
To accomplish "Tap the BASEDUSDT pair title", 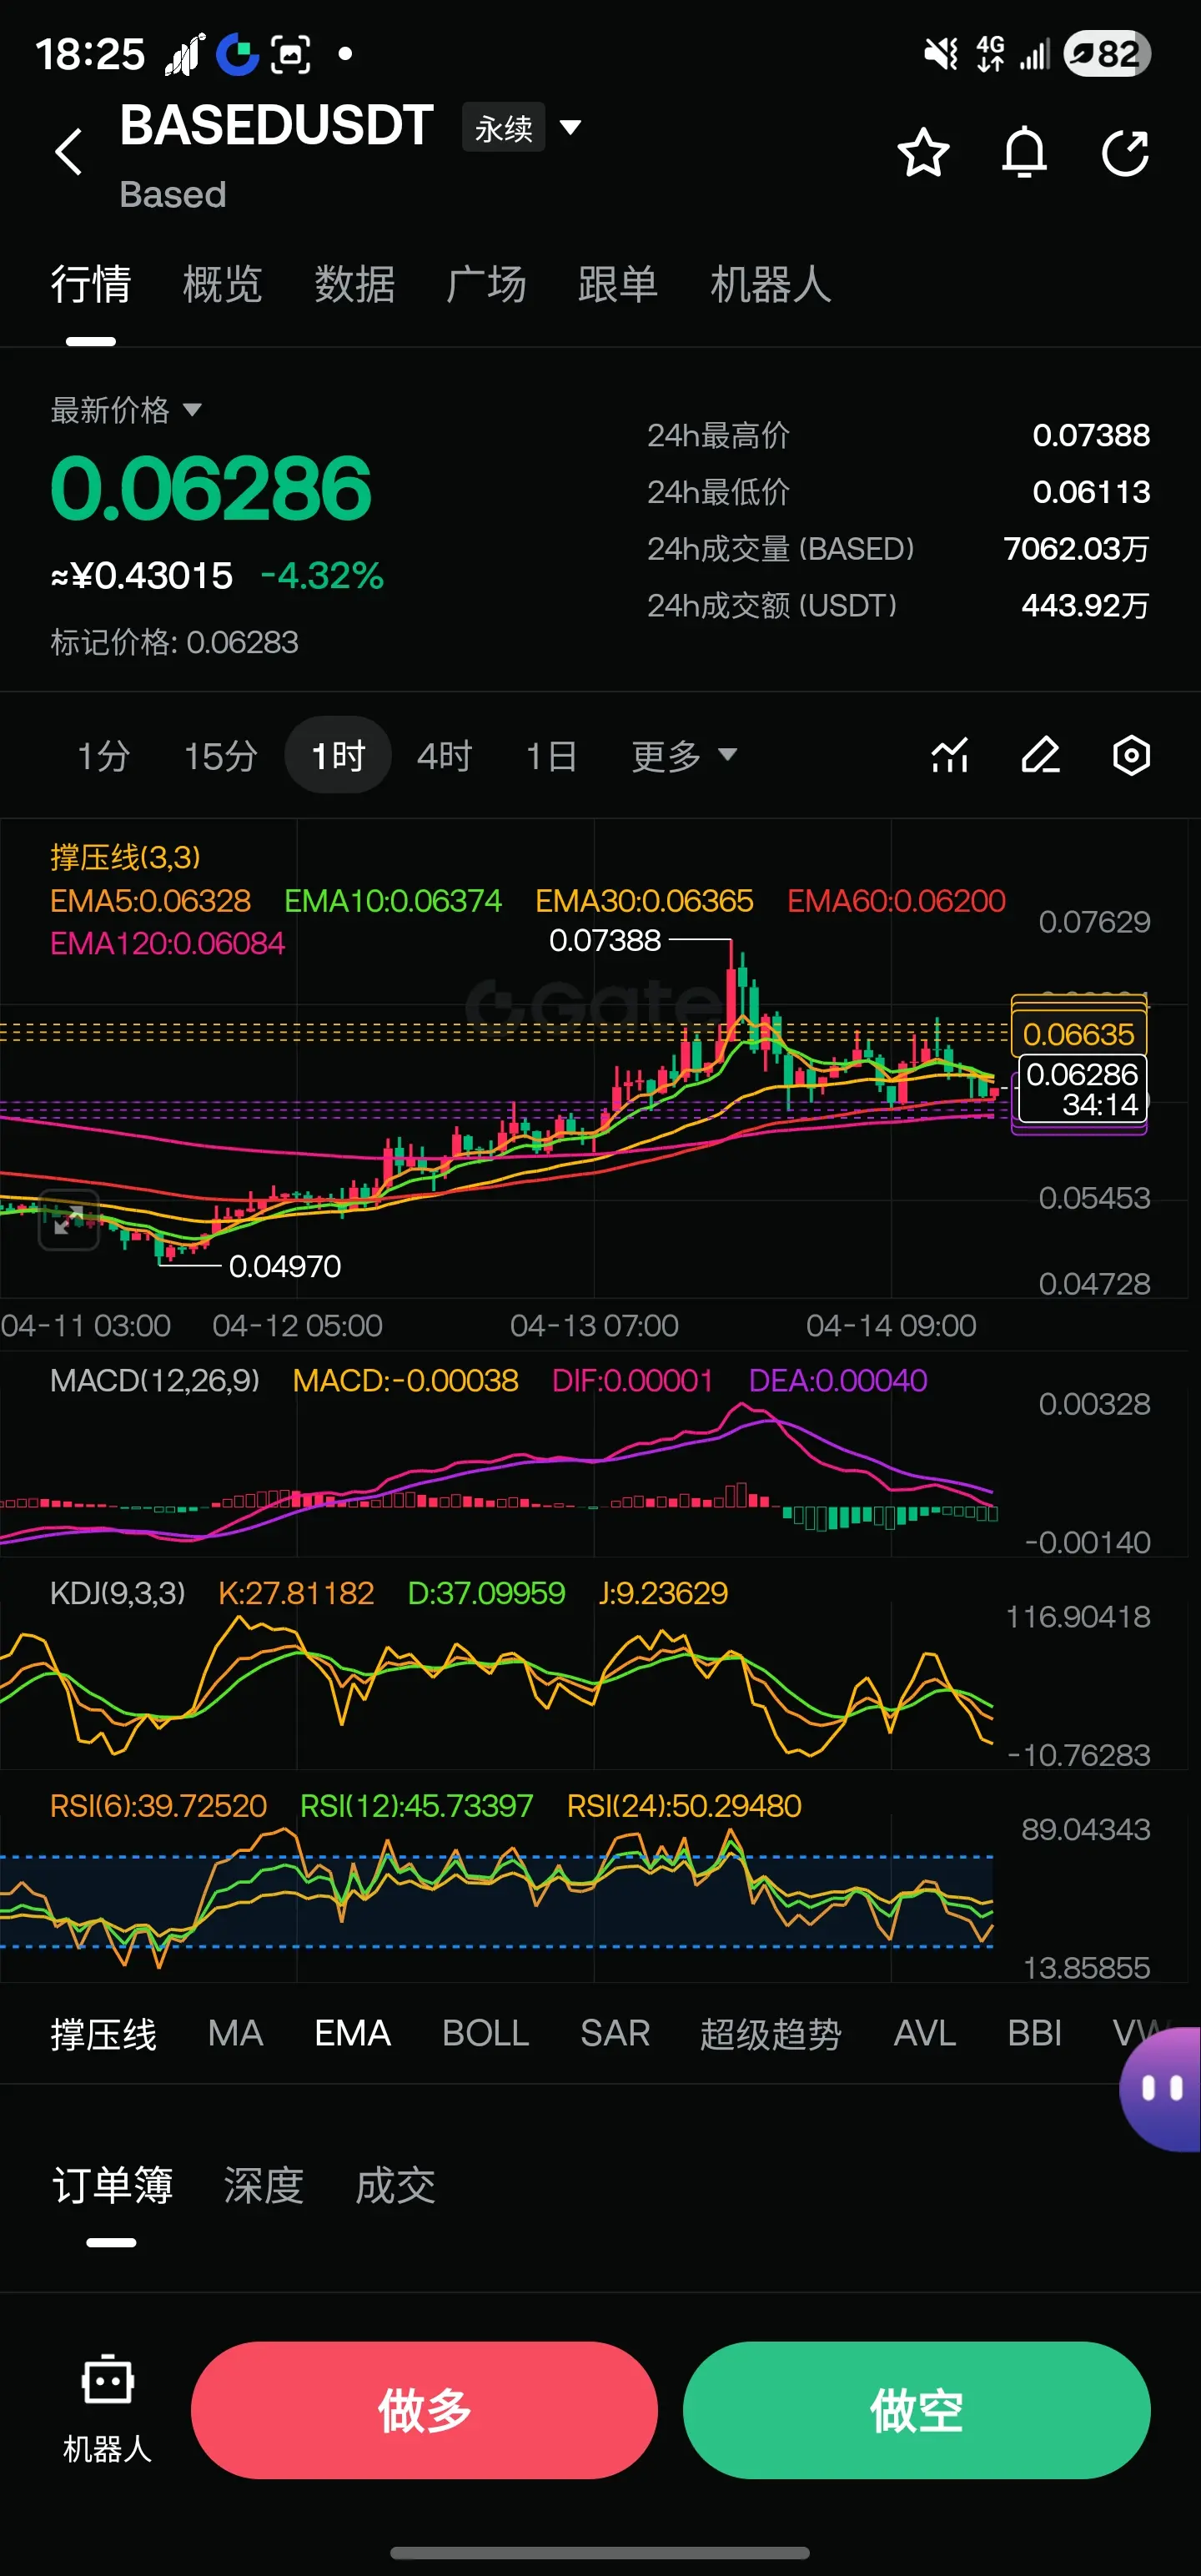I will coord(277,126).
